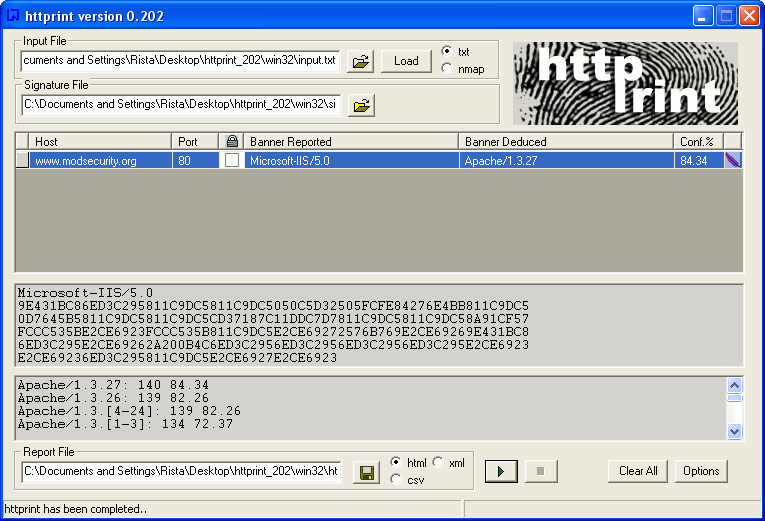765x521 pixels.
Task: Open folder browser for Input File
Action: click(361, 61)
